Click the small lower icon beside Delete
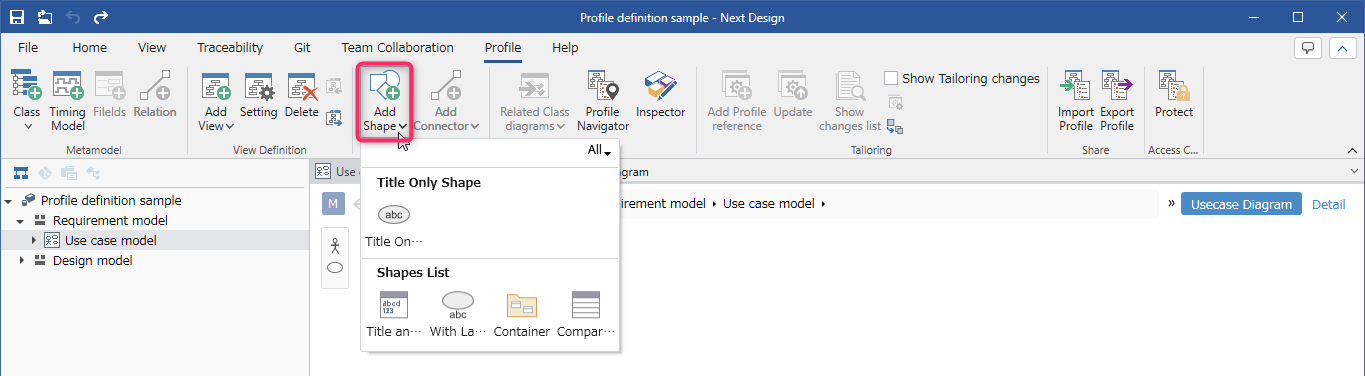 334,118
